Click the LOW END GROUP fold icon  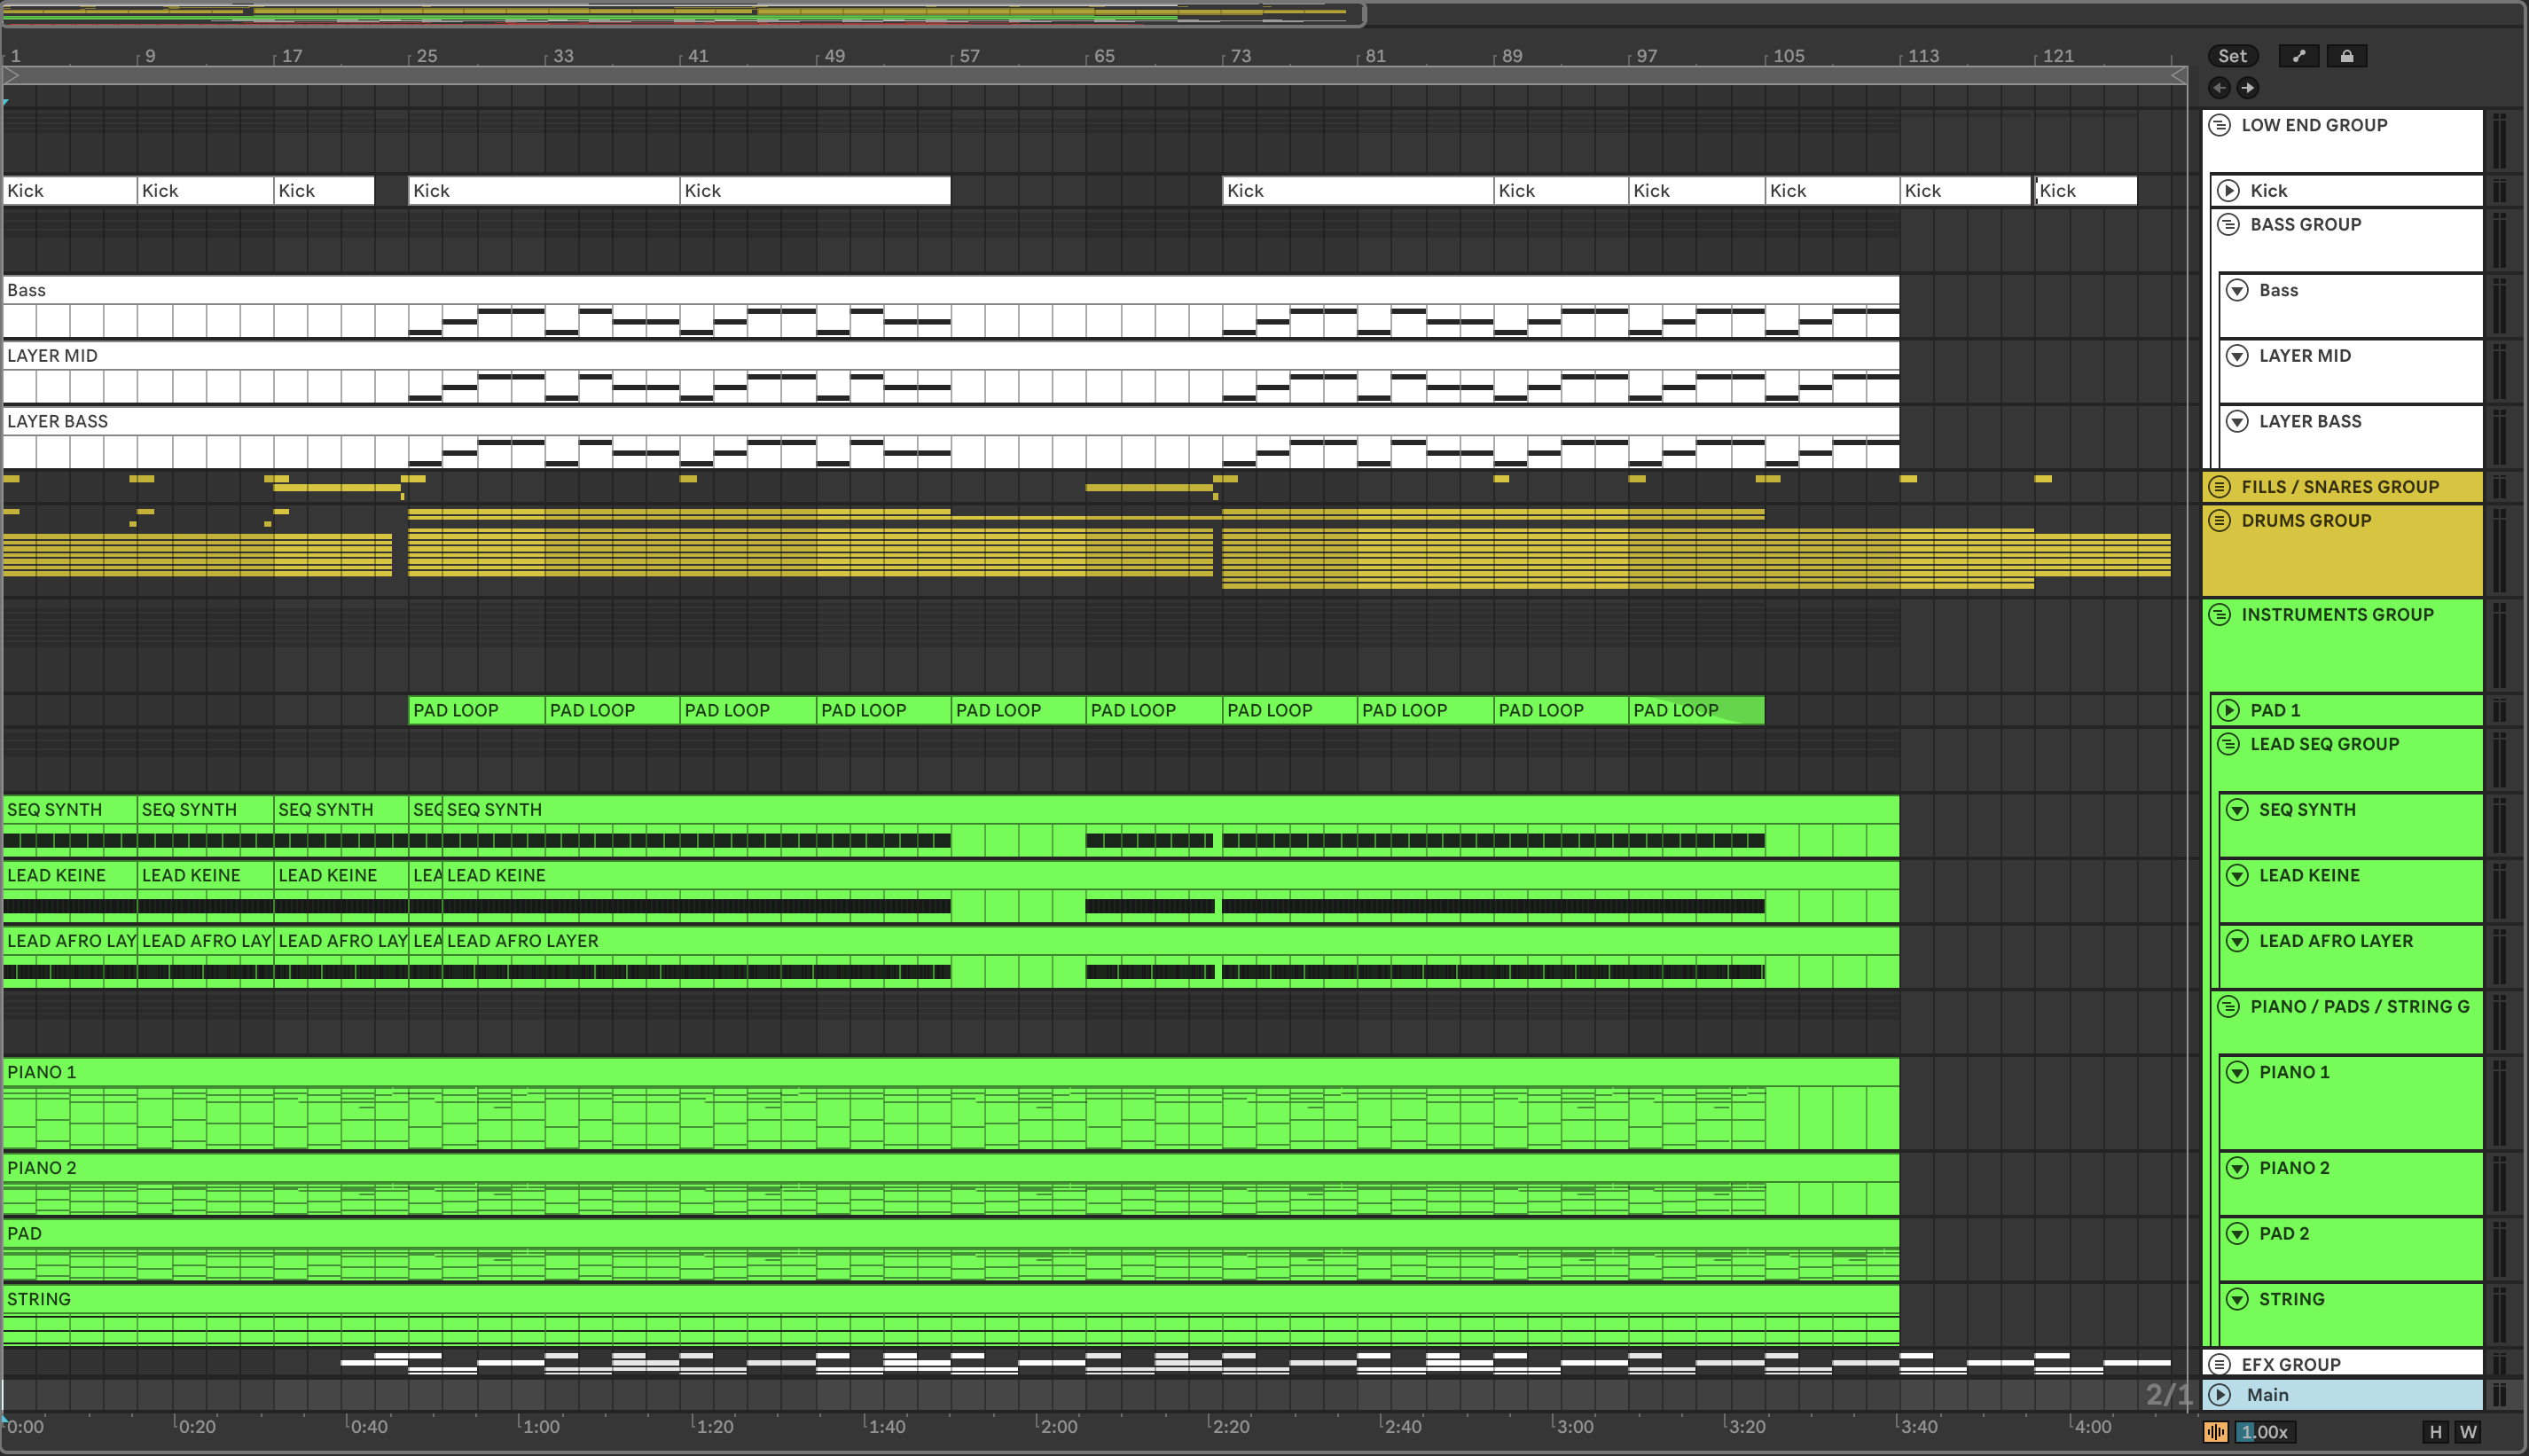(2219, 125)
